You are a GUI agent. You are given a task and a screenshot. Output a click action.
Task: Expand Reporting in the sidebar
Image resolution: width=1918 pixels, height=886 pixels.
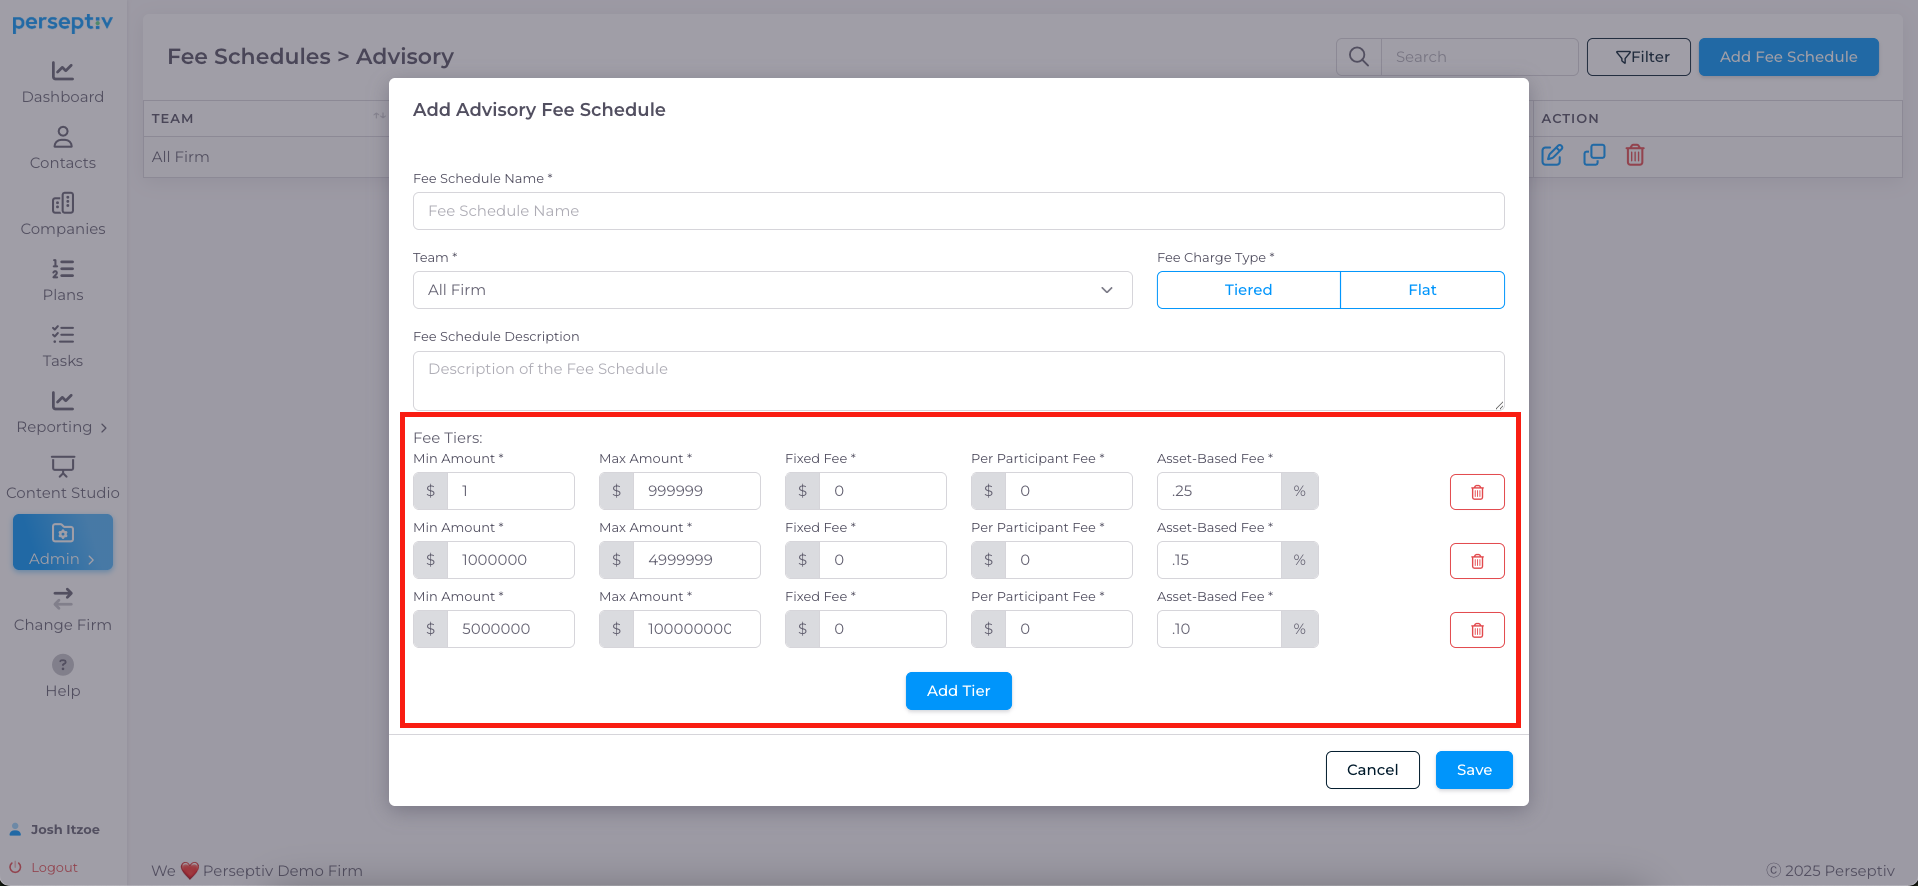[x=62, y=412]
